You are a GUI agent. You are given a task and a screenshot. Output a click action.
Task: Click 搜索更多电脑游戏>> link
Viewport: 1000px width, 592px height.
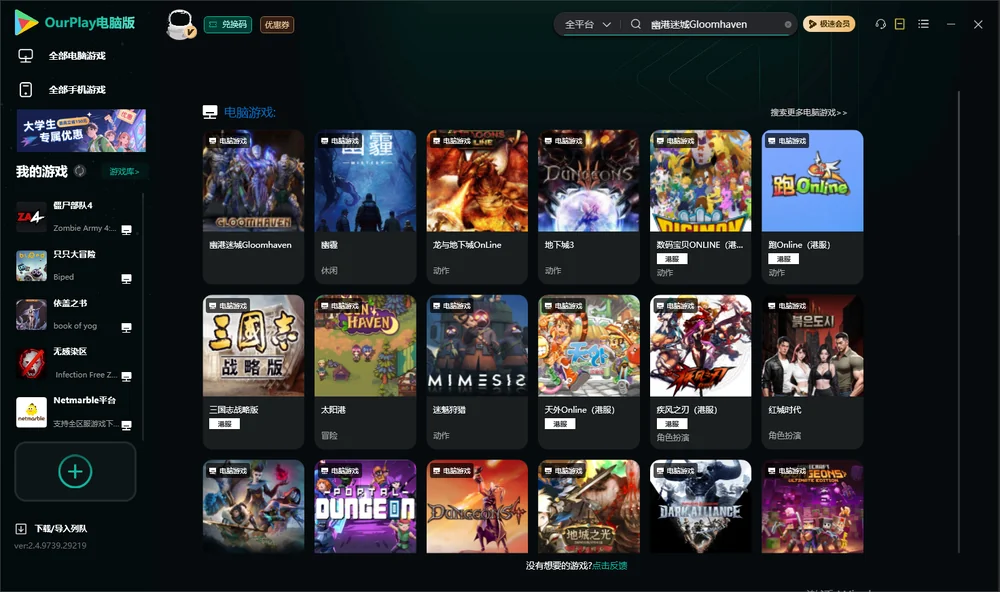point(808,112)
